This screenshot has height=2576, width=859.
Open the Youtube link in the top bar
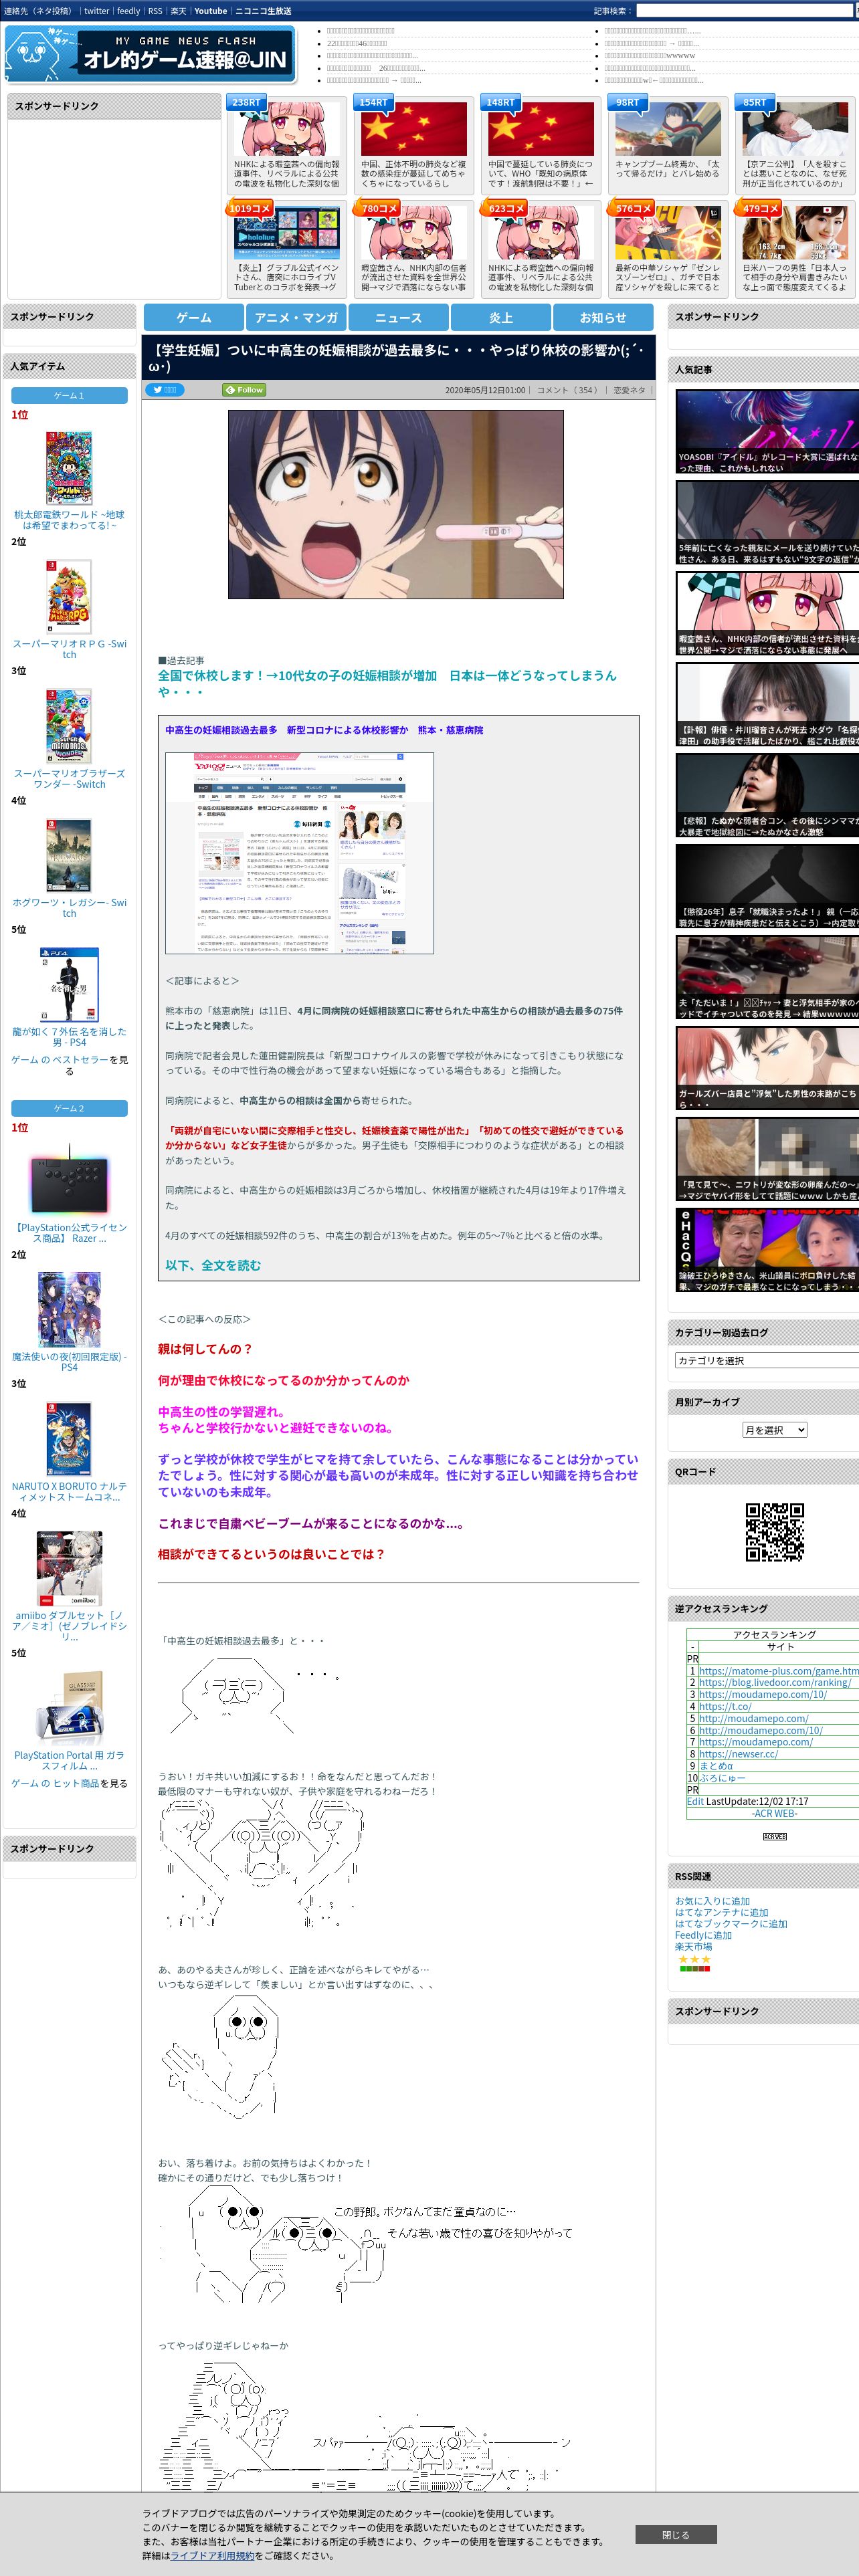tap(210, 11)
